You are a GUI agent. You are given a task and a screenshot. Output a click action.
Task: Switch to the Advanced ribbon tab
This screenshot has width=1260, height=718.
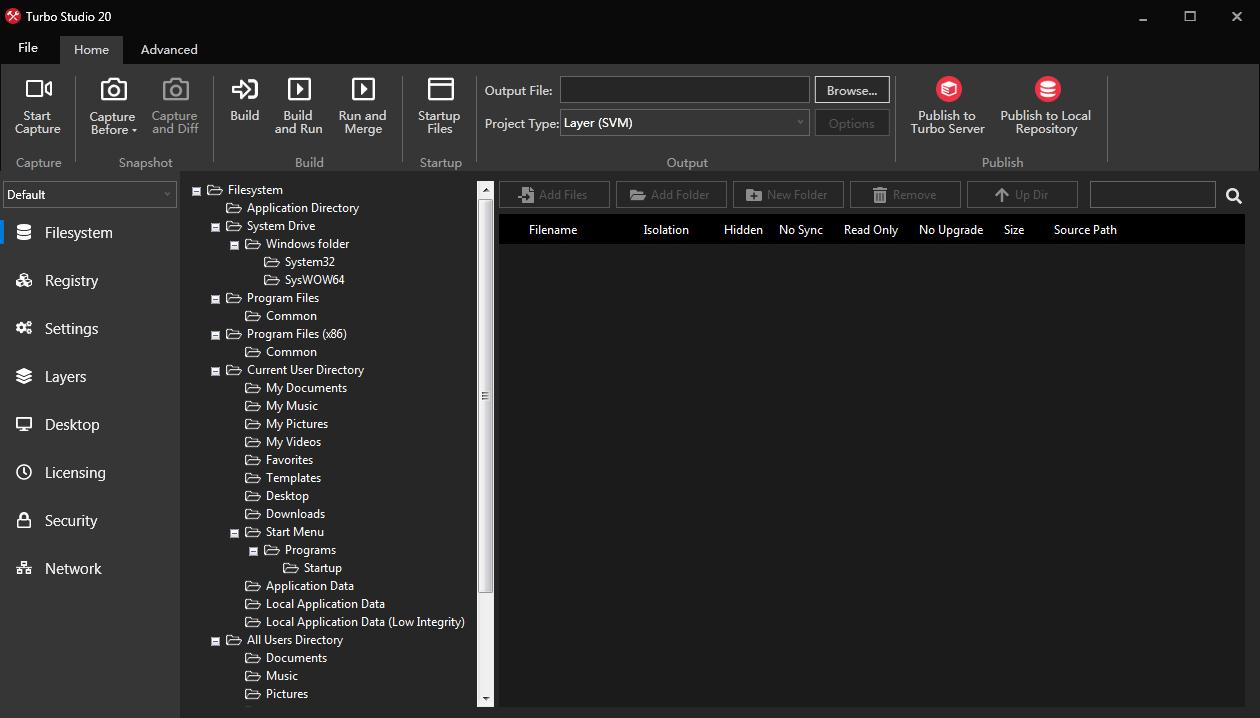tap(169, 49)
